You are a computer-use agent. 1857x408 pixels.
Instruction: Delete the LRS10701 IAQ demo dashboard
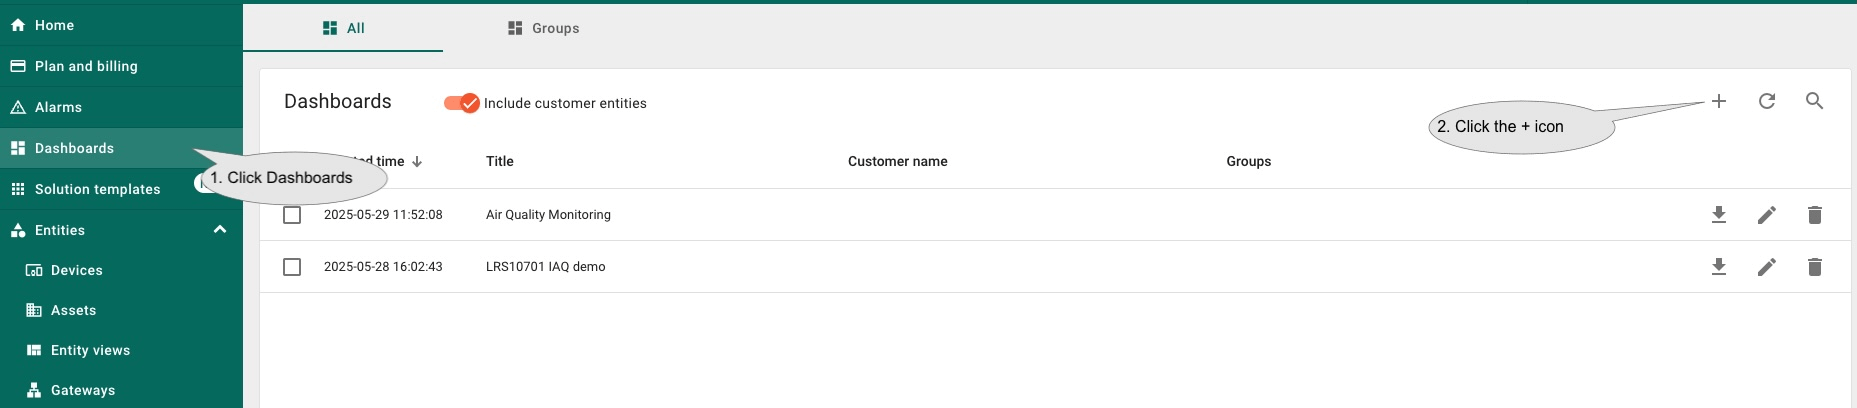tap(1814, 267)
